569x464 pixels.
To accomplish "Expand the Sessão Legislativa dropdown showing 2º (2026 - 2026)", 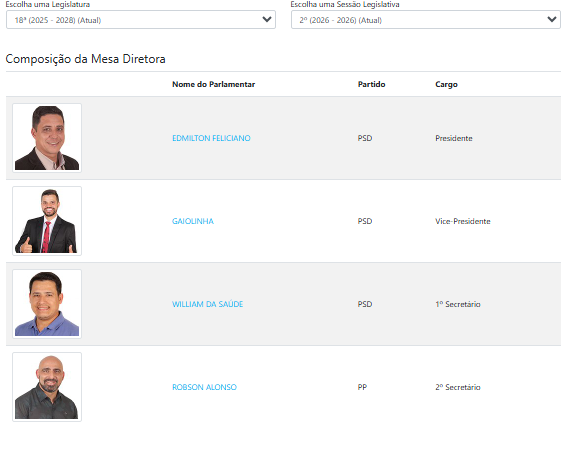I will 426,20.
